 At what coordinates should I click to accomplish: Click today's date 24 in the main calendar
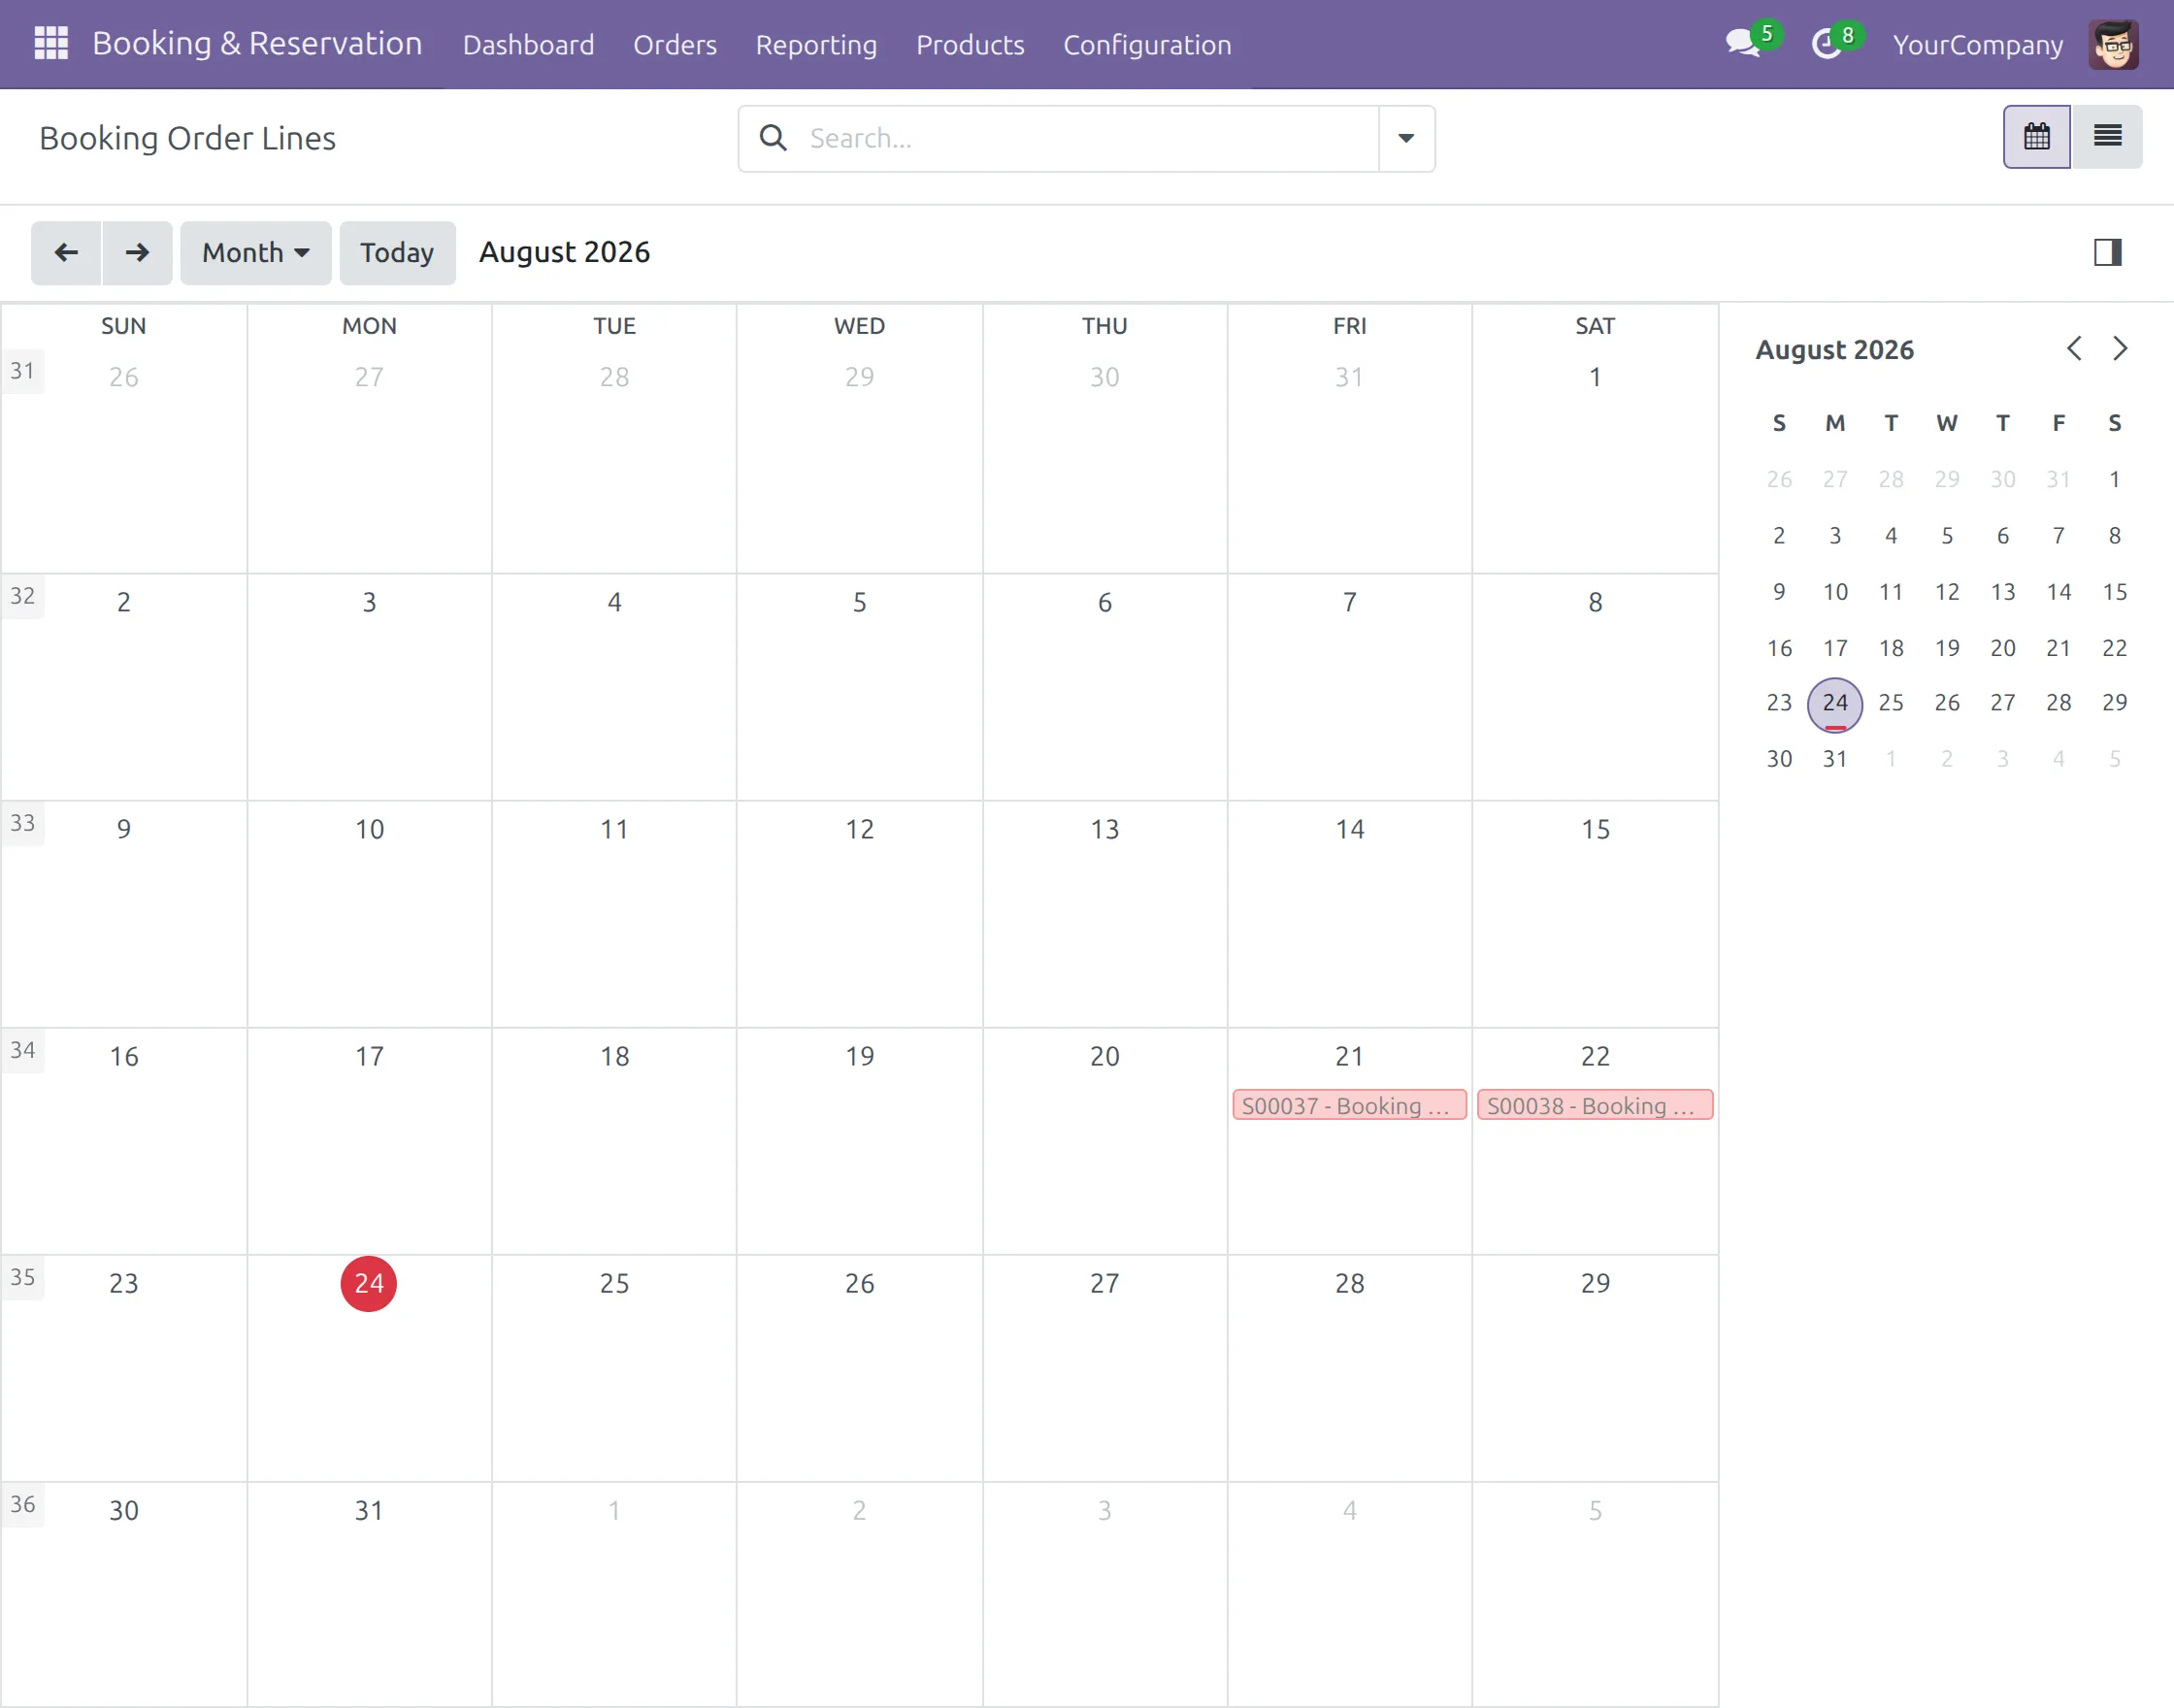pyautogui.click(x=368, y=1283)
